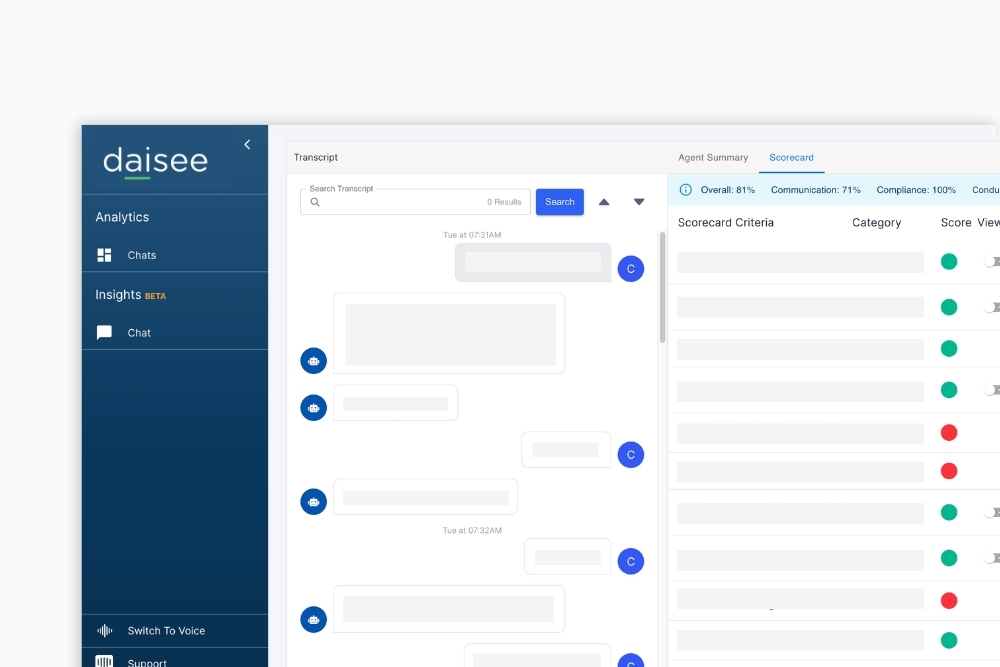Switch to the Agent Summary tab
Image resolution: width=1000 pixels, height=667 pixels.
coord(713,158)
